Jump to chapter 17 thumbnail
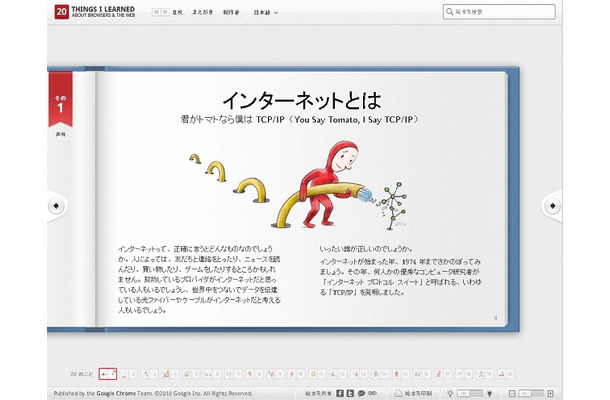The image size is (610, 400). [443, 374]
